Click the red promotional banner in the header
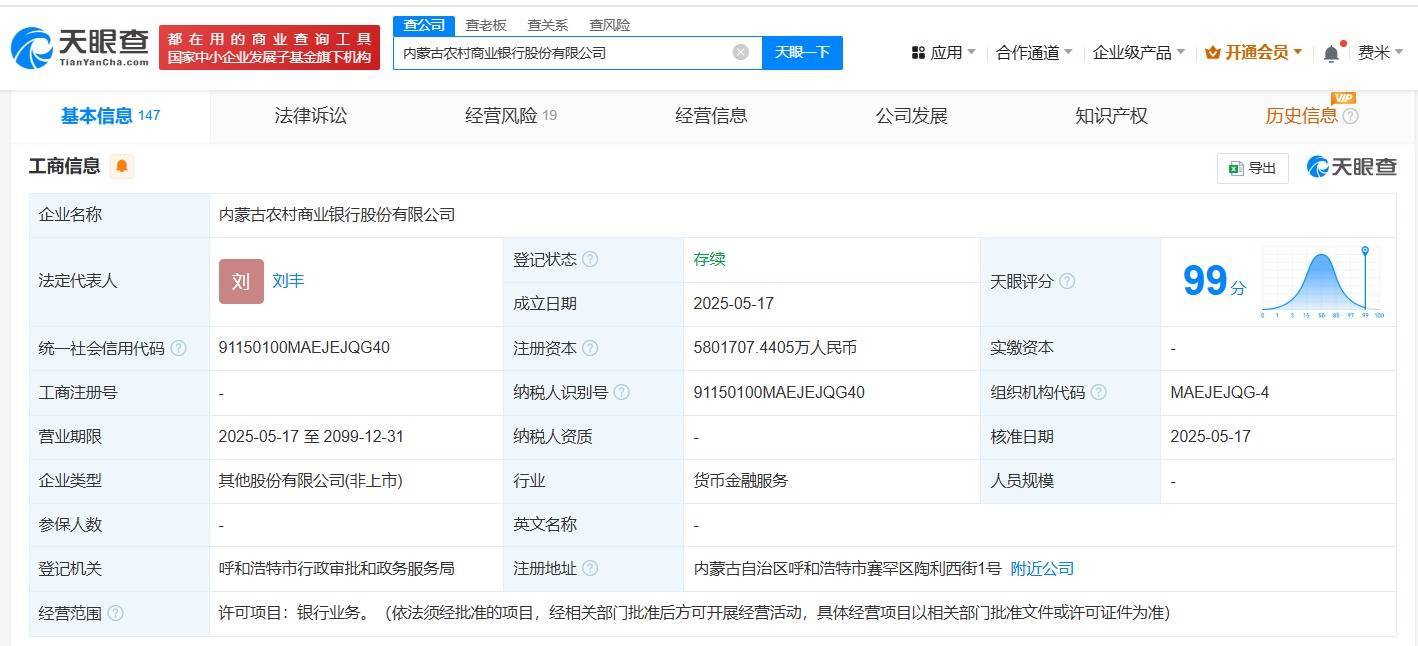 point(269,47)
